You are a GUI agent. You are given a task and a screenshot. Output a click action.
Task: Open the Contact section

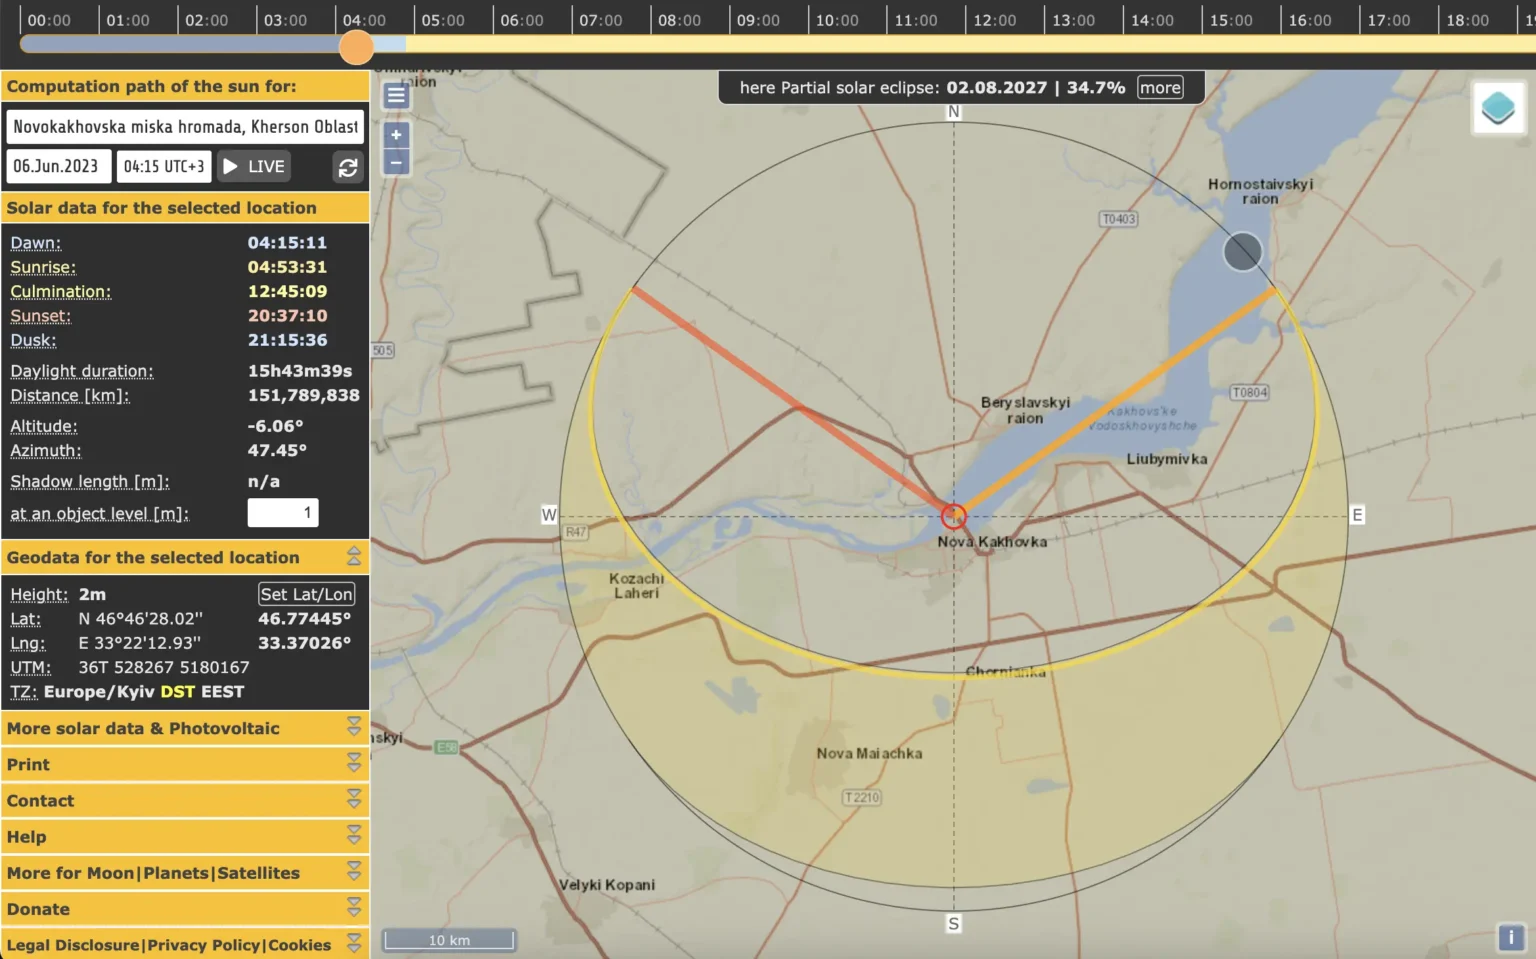pos(353,801)
